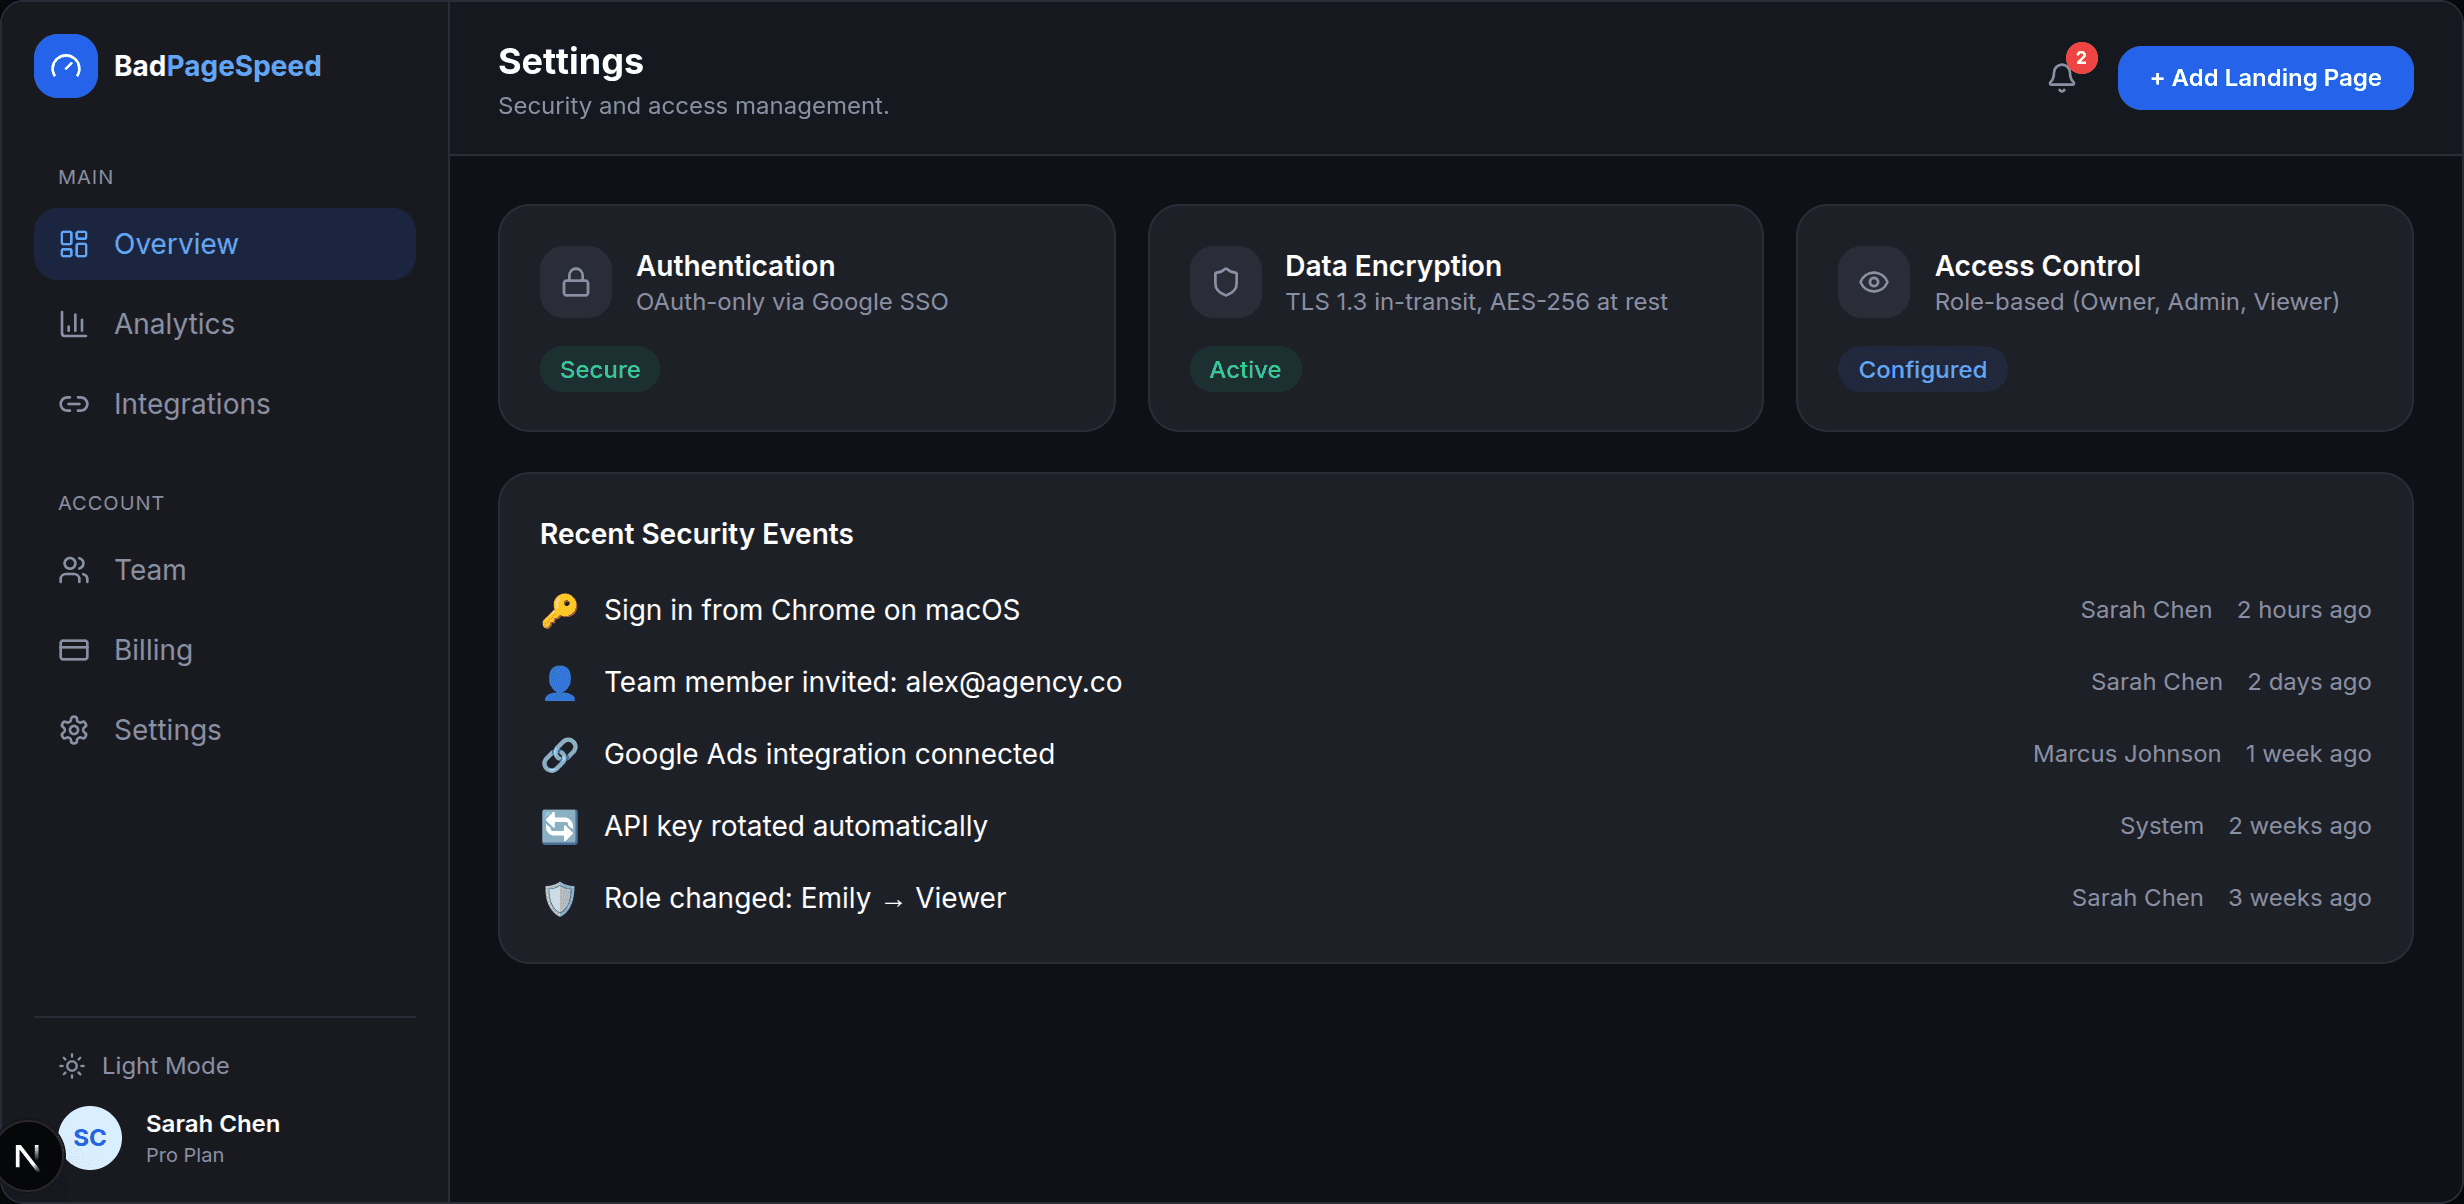Click the BadPageSpeed brand name

(x=217, y=66)
